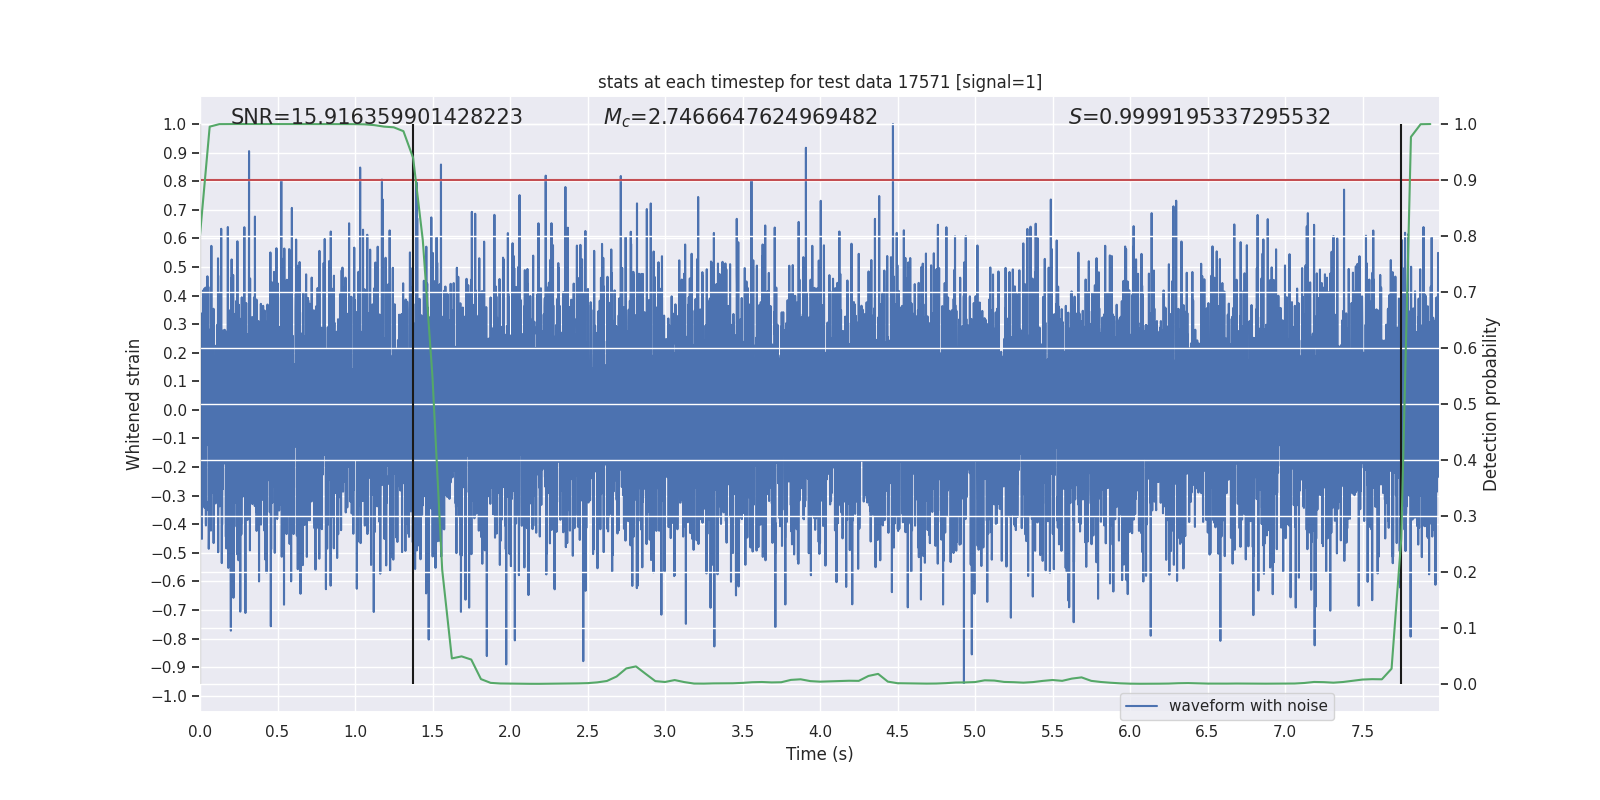Click the −0.1 whitened strain tick label
This screenshot has width=1600, height=800.
coord(171,438)
